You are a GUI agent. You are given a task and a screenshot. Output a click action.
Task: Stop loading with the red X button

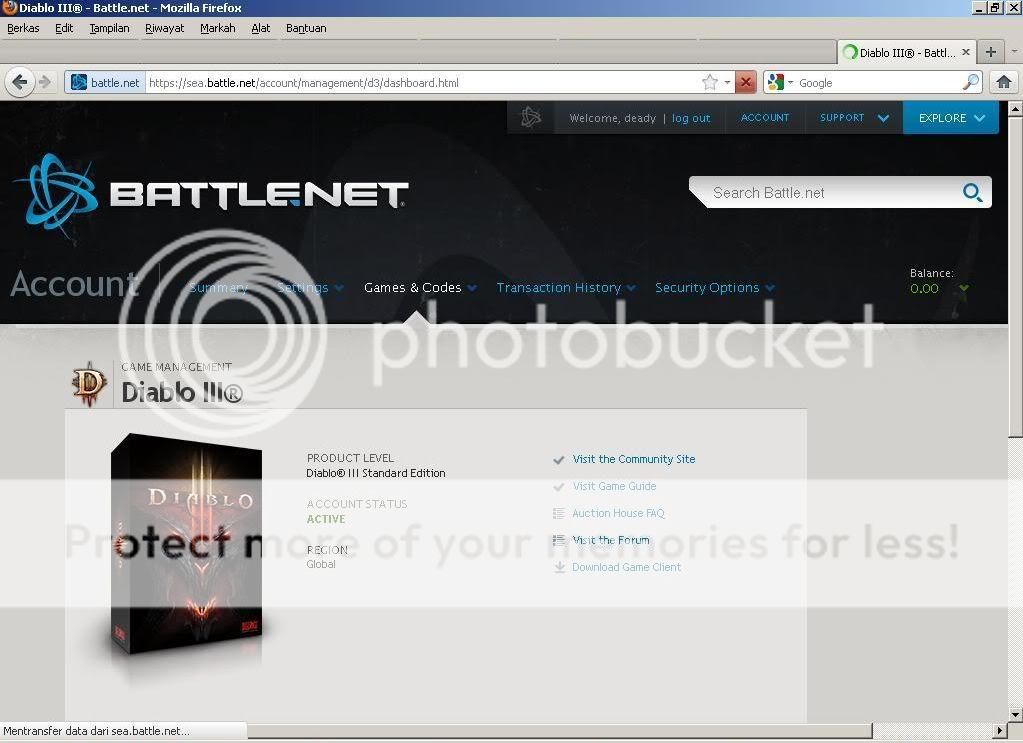click(745, 82)
